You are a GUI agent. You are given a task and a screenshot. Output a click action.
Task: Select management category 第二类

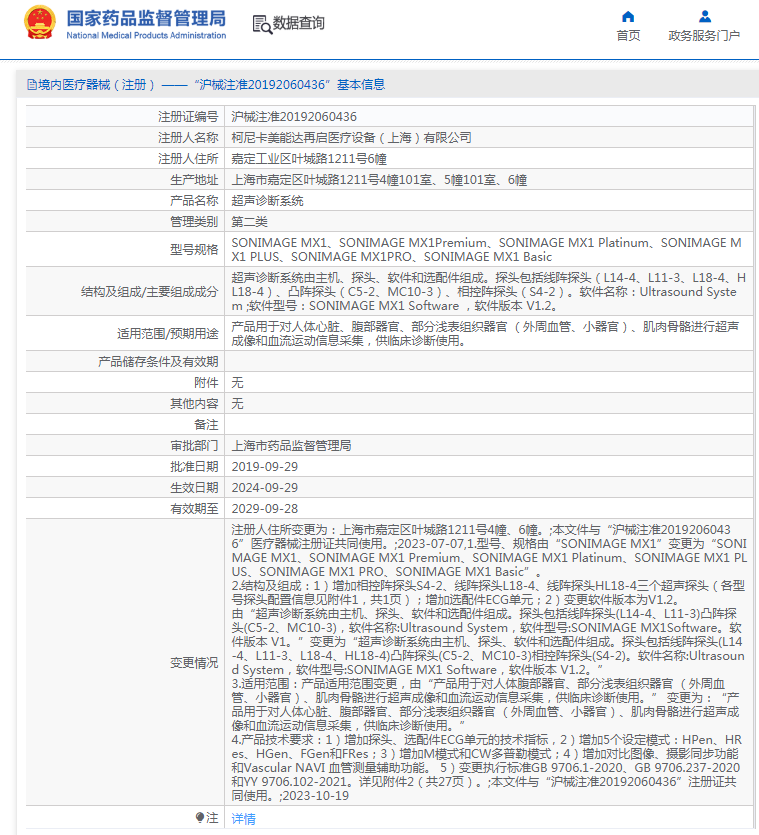[x=249, y=222]
